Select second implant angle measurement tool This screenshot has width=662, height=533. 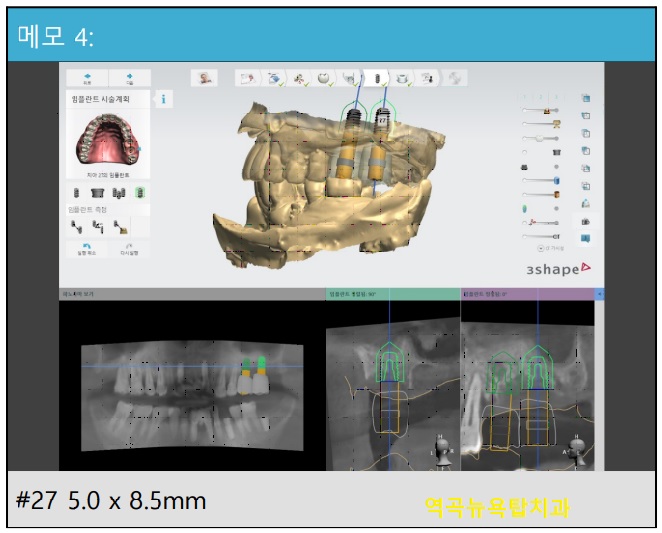(x=98, y=228)
